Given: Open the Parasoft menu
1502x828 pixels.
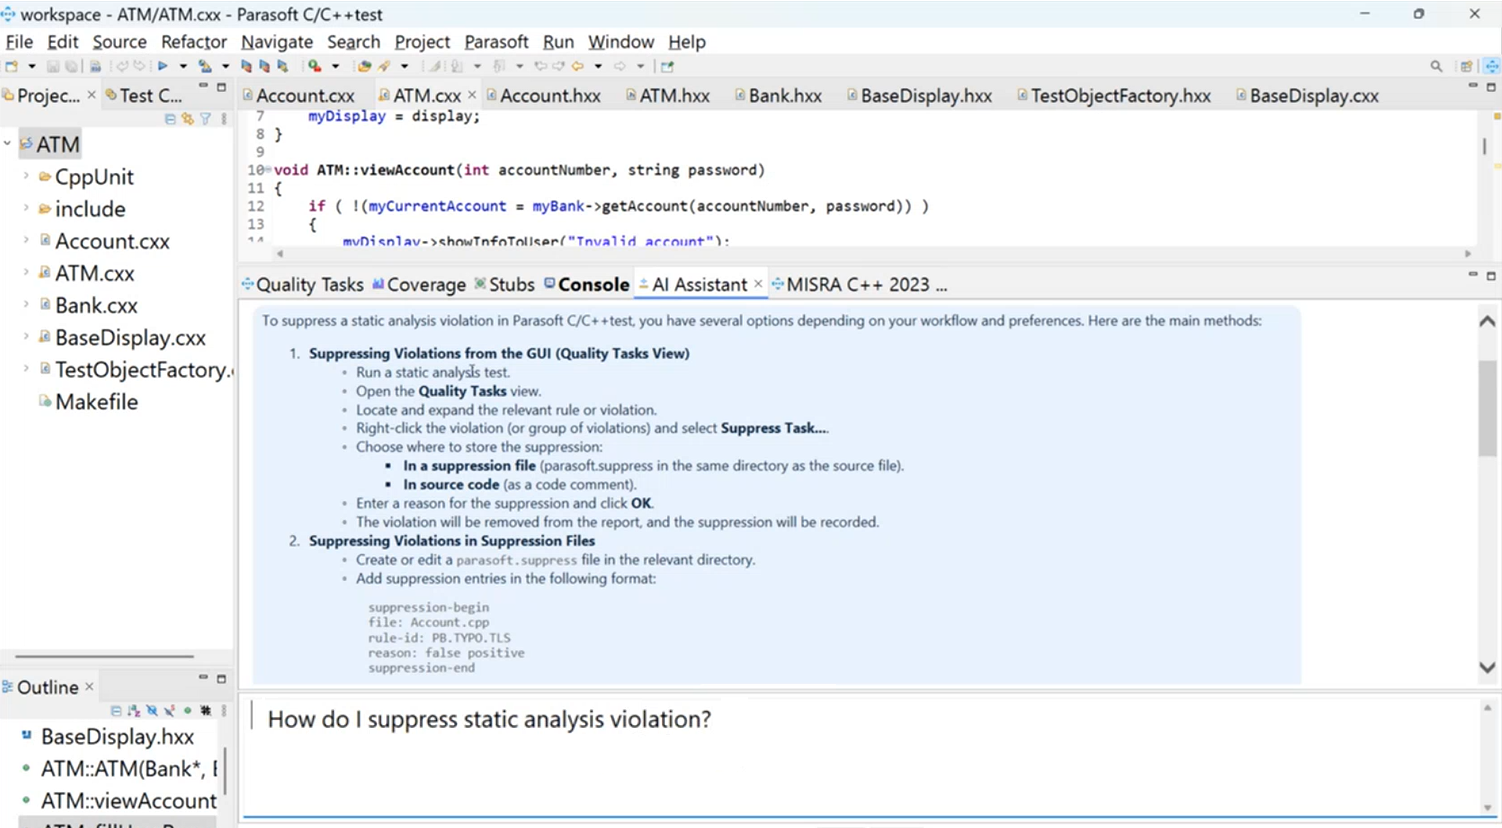Looking at the screenshot, I should pyautogui.click(x=496, y=42).
